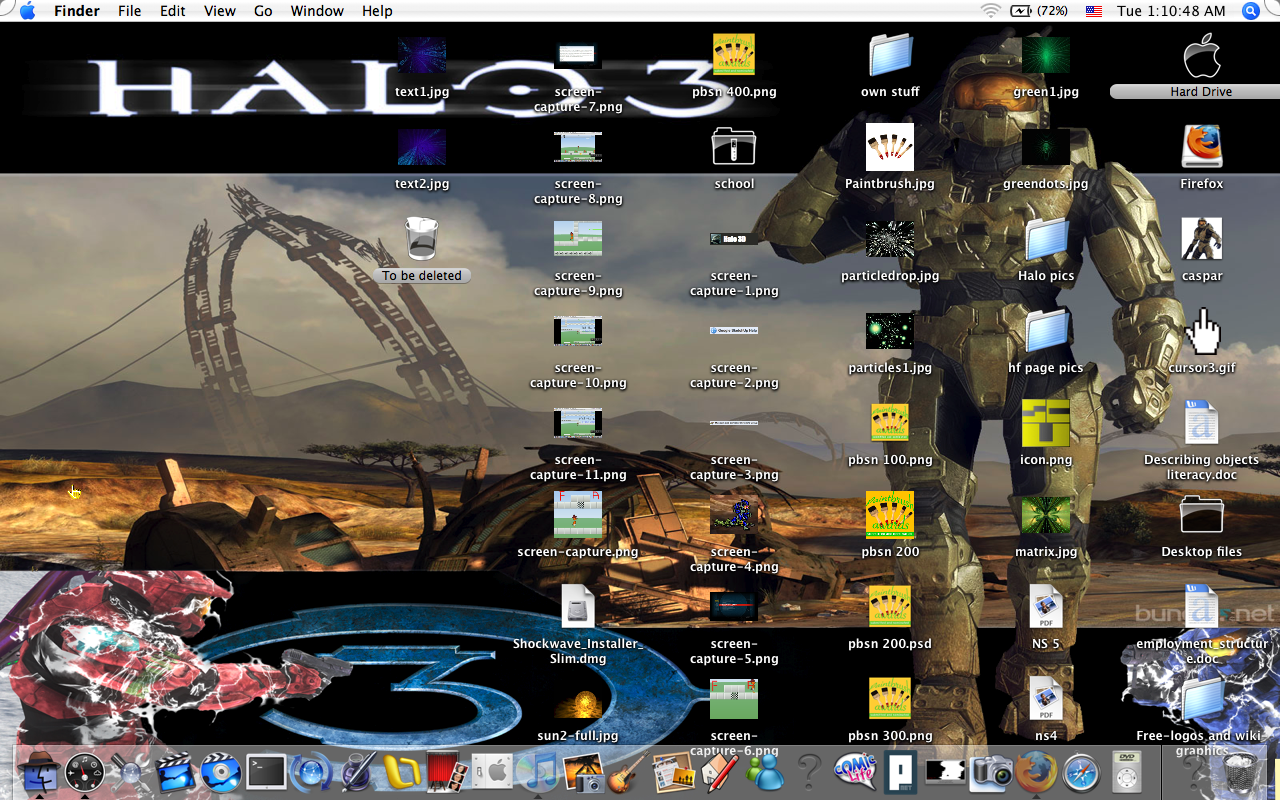Screen dimensions: 1280x800
Task: Launch Terminal from the Dock
Action: [267, 772]
